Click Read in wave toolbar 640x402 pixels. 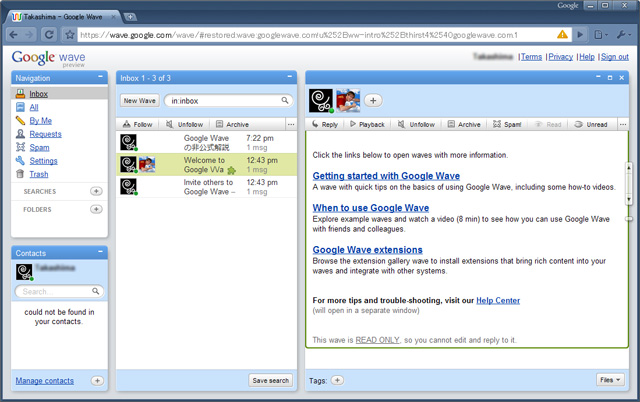(x=548, y=124)
